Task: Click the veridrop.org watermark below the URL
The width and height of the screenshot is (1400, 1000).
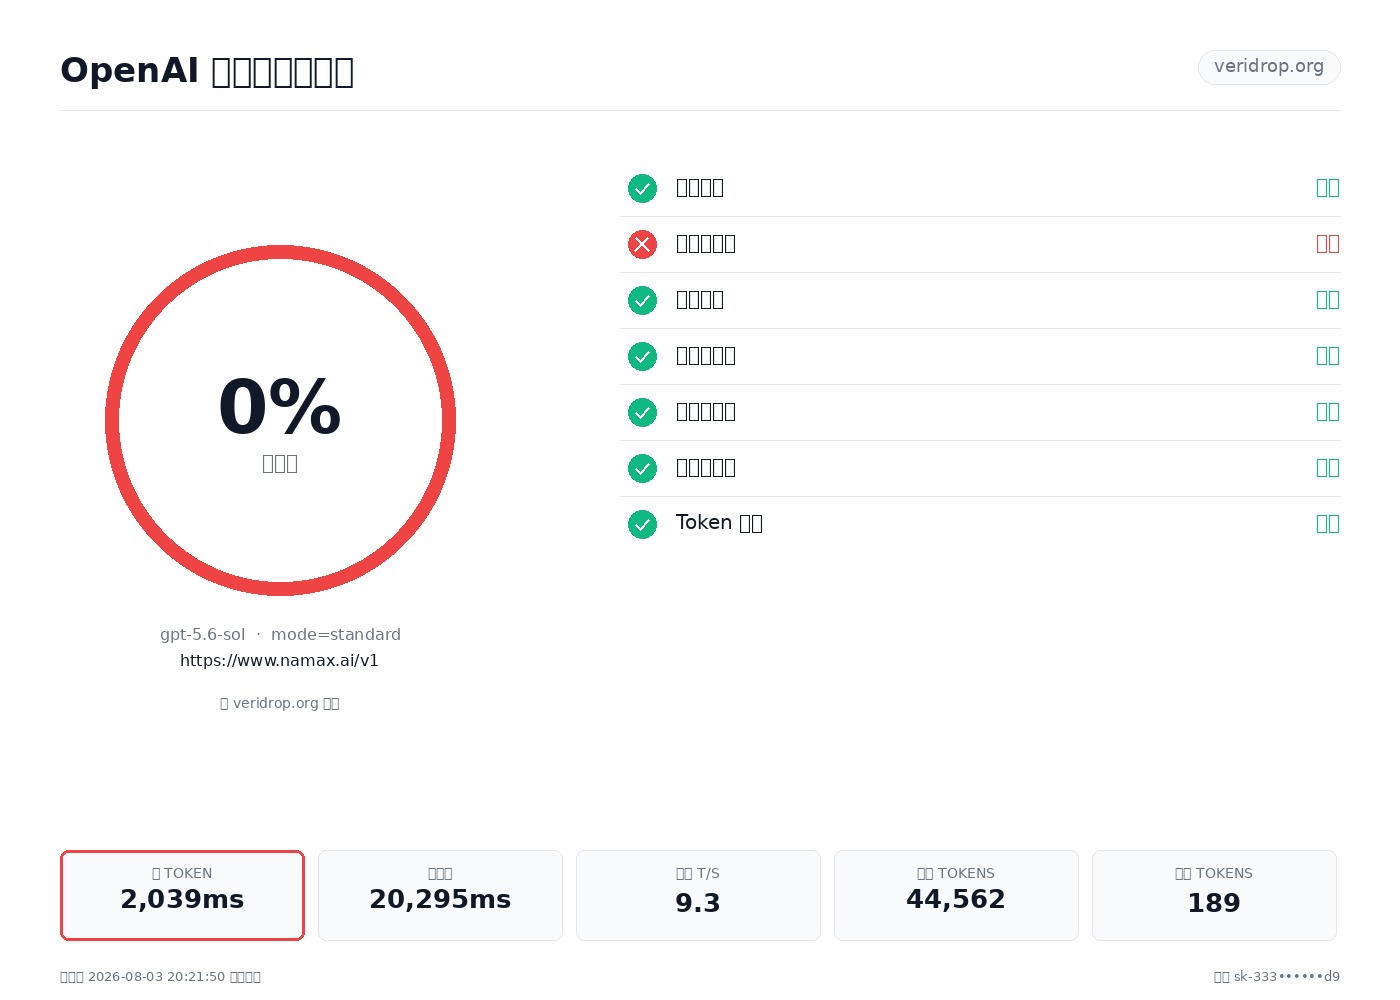Action: coord(280,703)
